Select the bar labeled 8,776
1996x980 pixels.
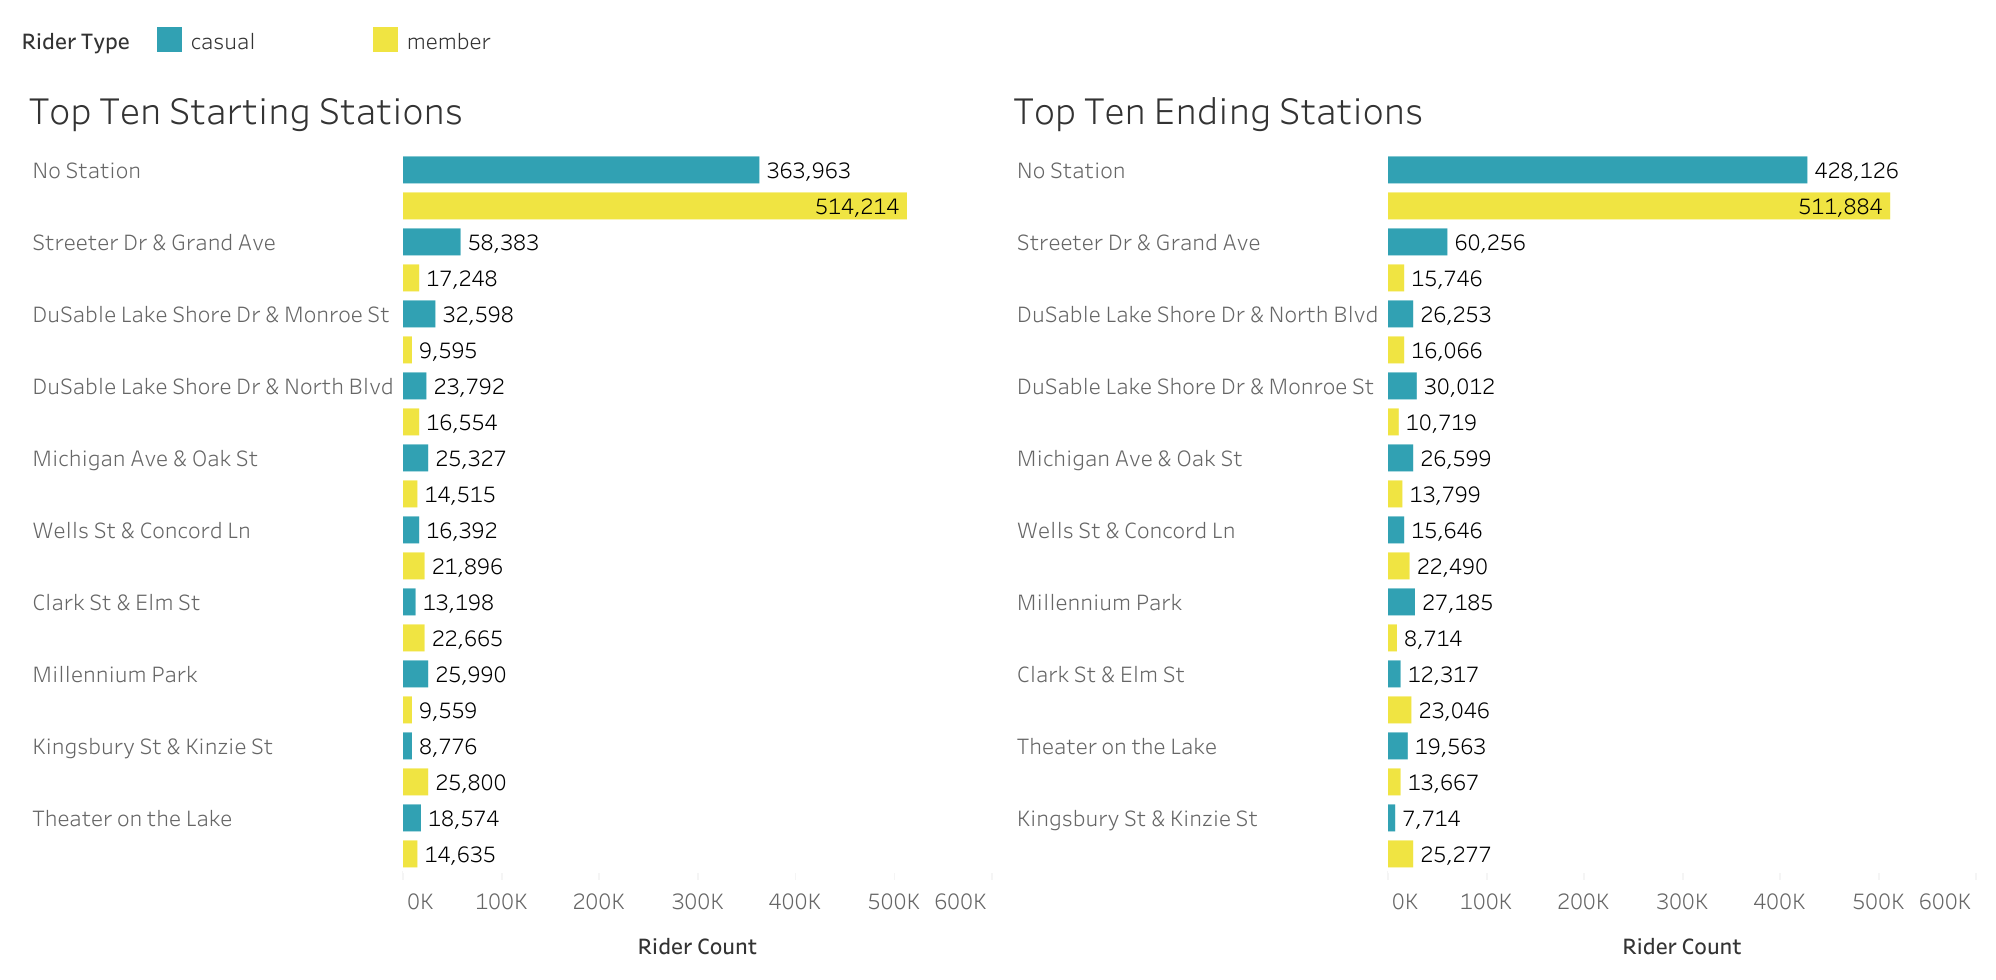click(x=407, y=746)
